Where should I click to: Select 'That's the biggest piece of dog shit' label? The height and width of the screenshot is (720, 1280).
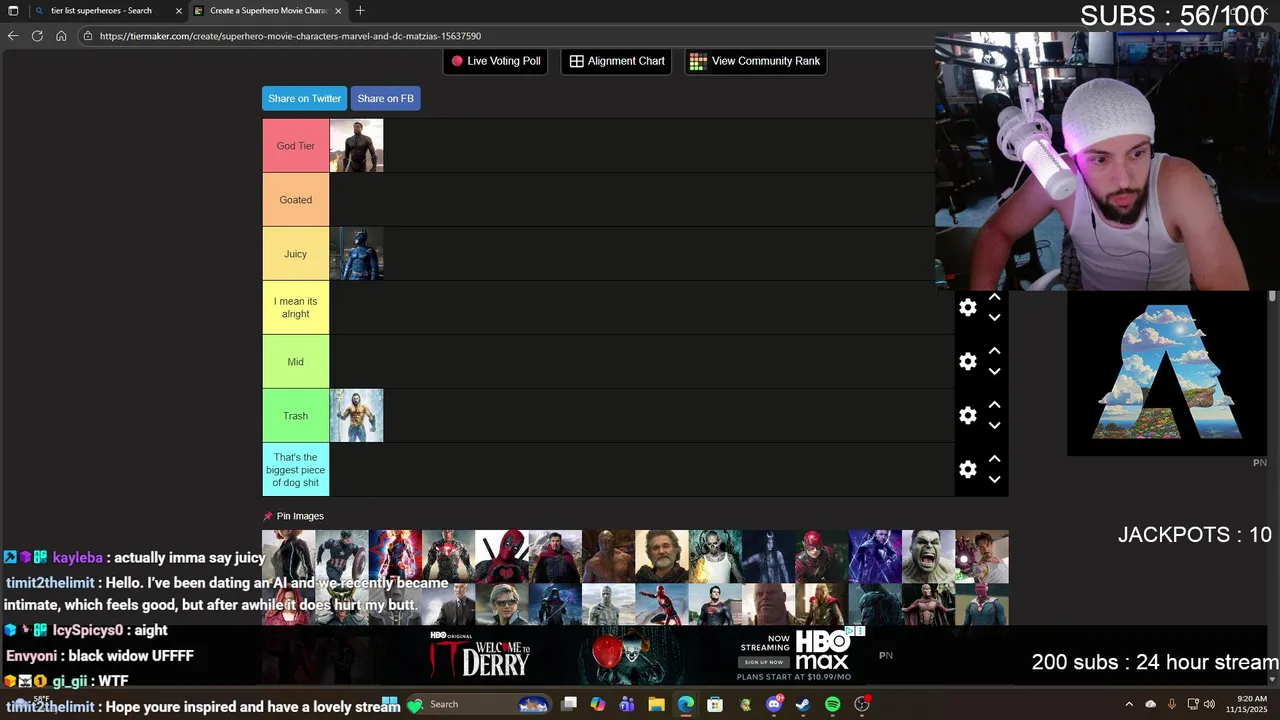point(296,470)
